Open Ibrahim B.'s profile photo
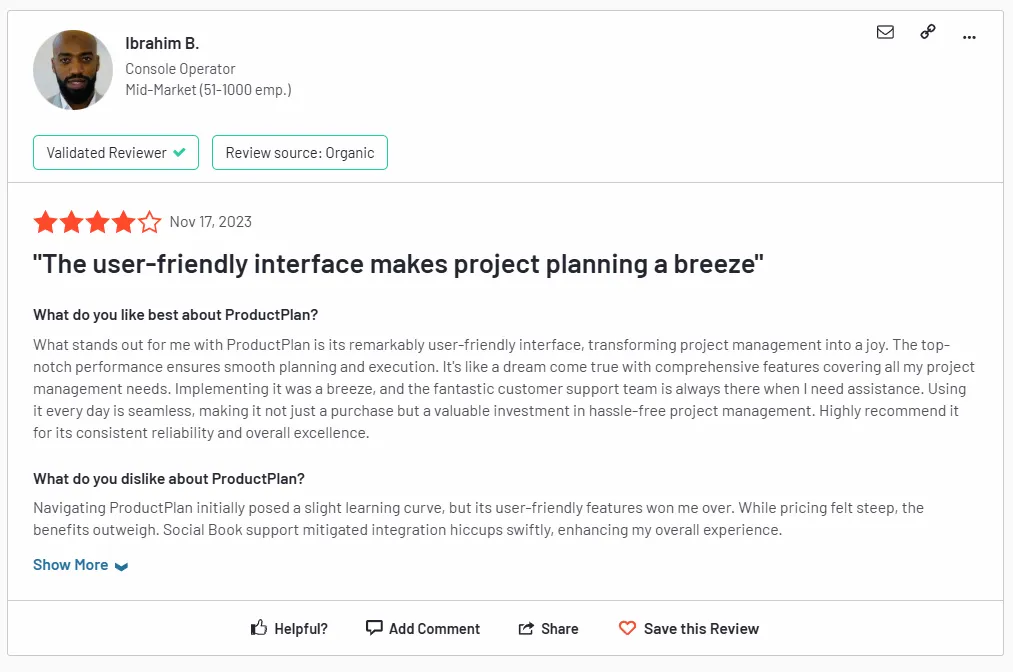 click(x=73, y=70)
